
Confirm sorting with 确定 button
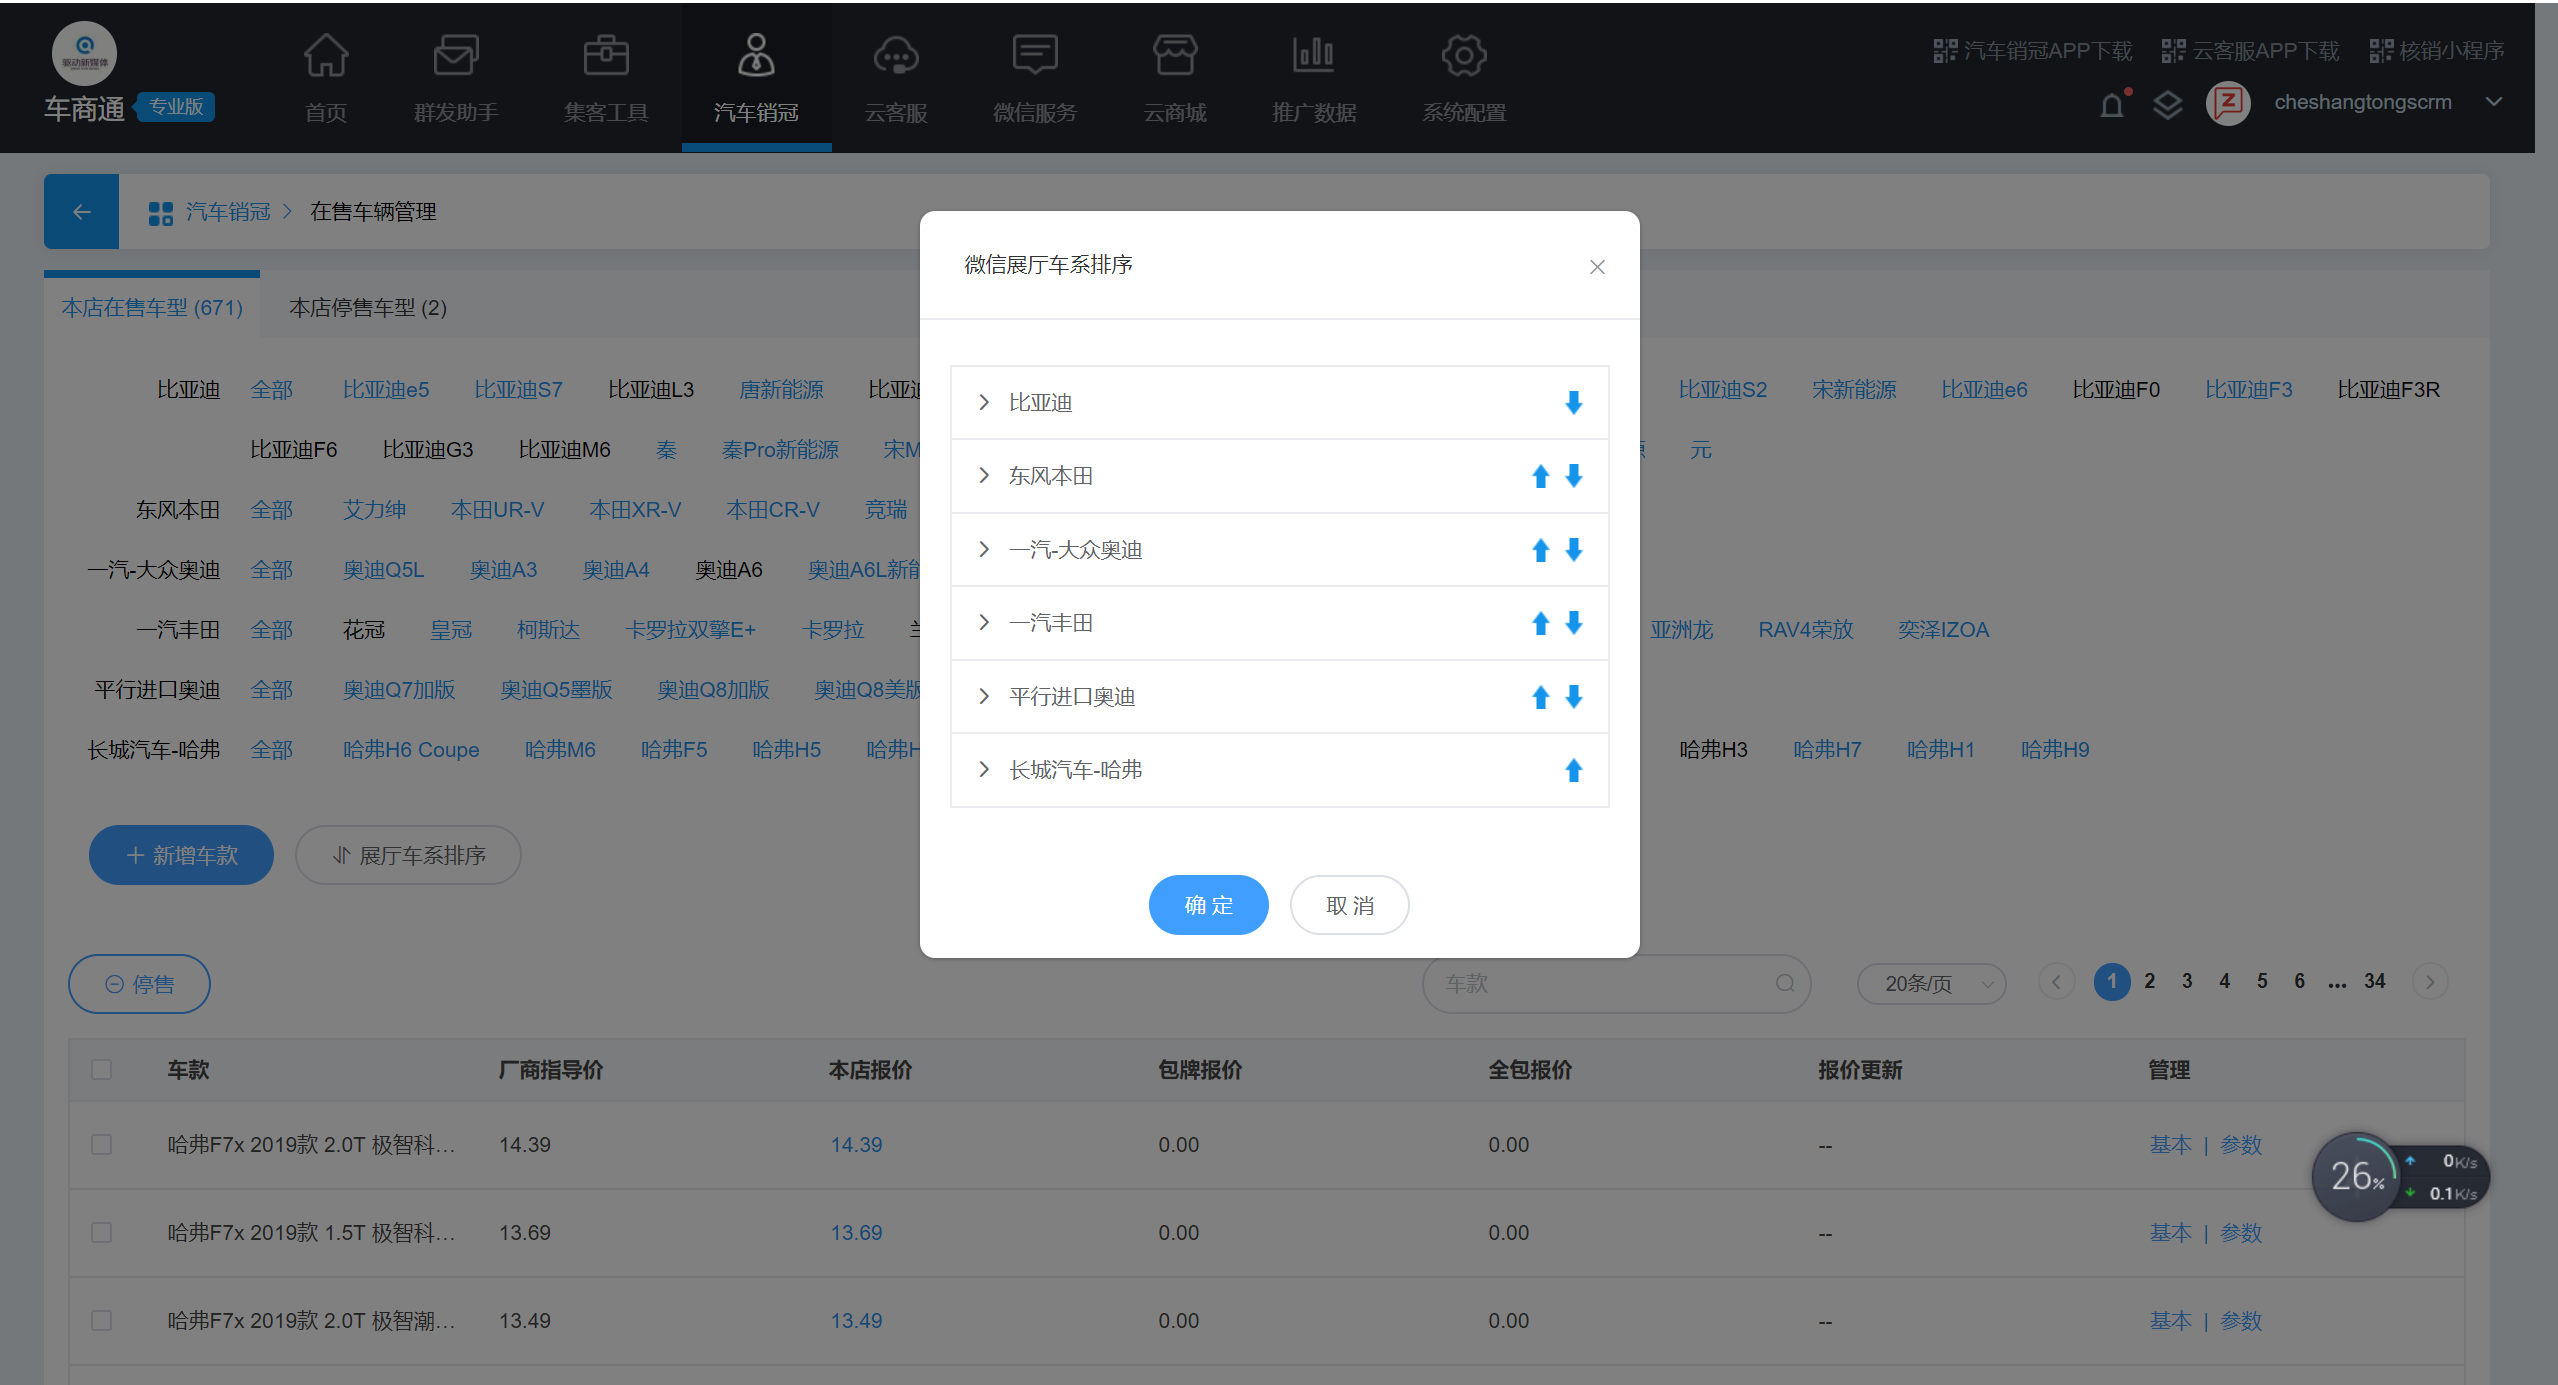coord(1208,905)
